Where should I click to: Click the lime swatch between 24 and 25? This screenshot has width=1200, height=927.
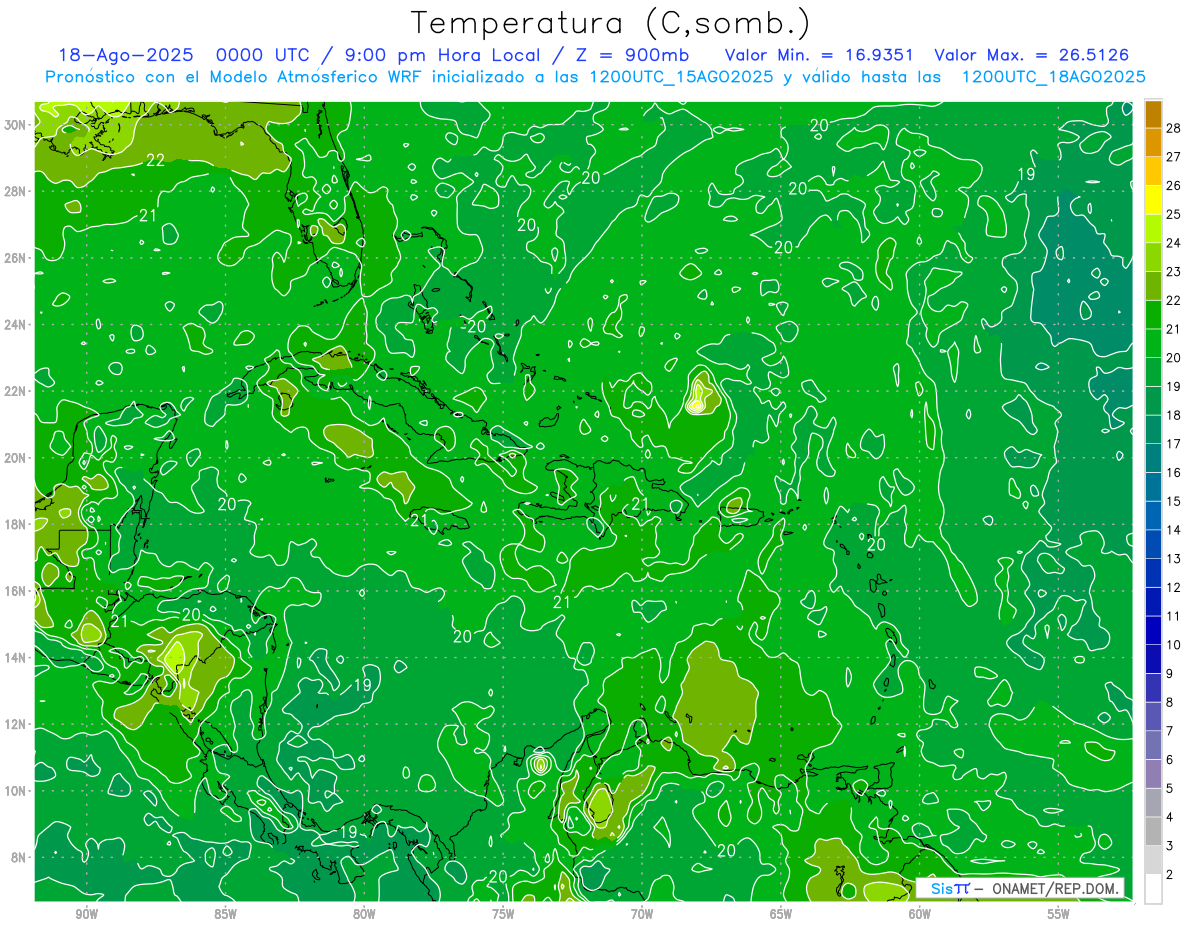[1153, 229]
